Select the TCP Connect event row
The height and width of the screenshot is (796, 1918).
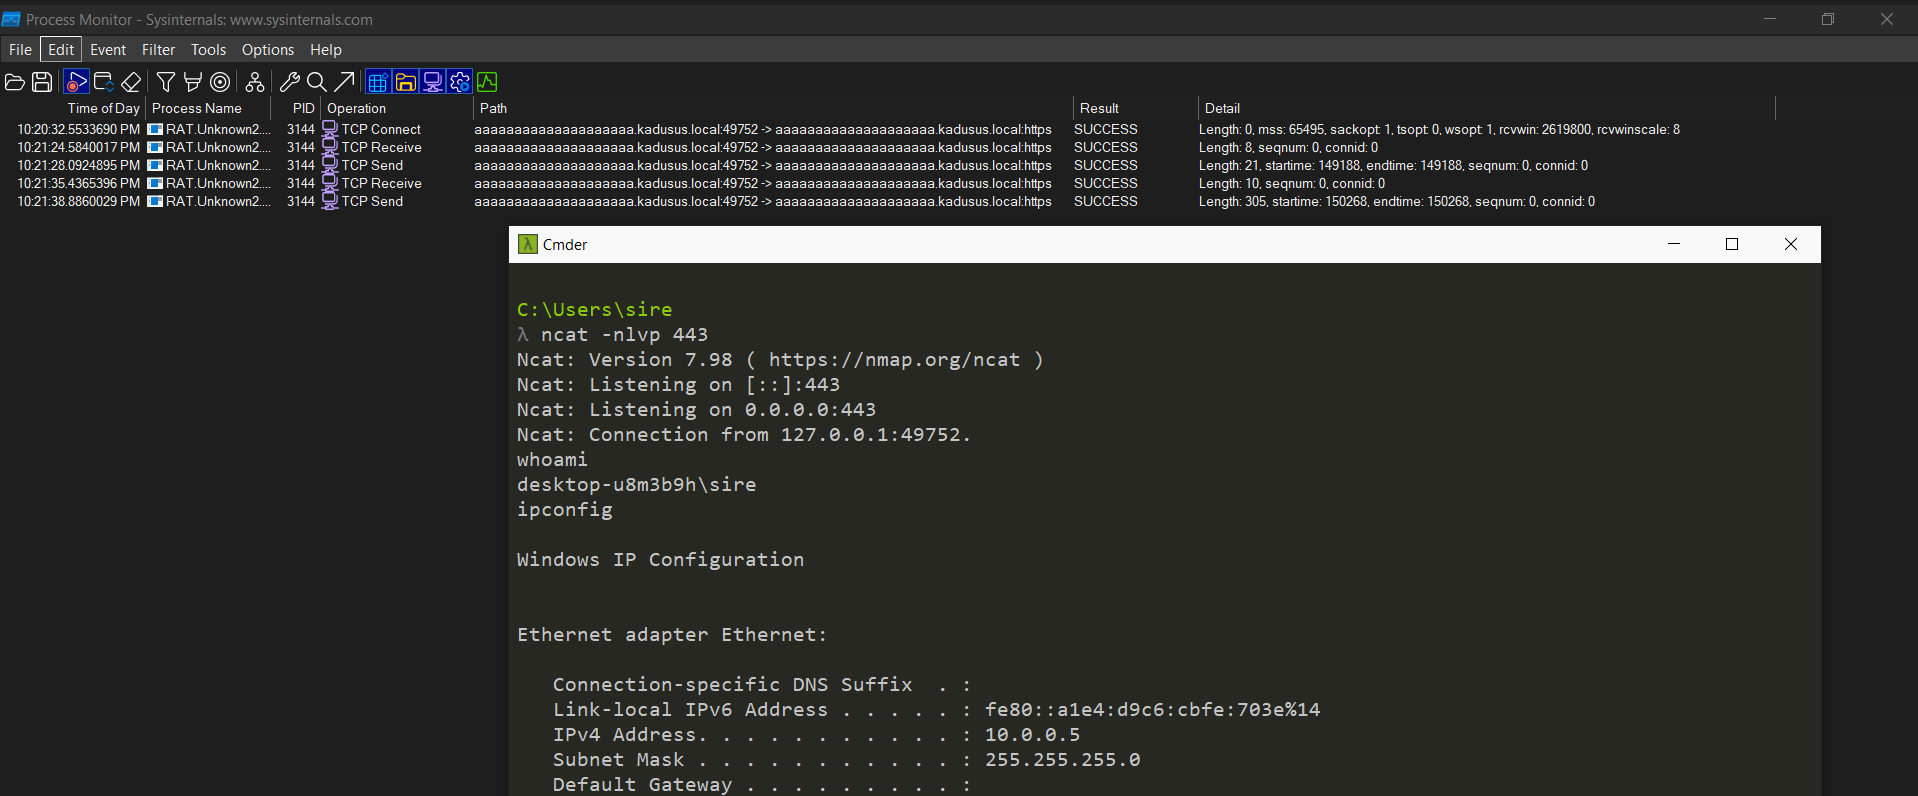pos(380,129)
